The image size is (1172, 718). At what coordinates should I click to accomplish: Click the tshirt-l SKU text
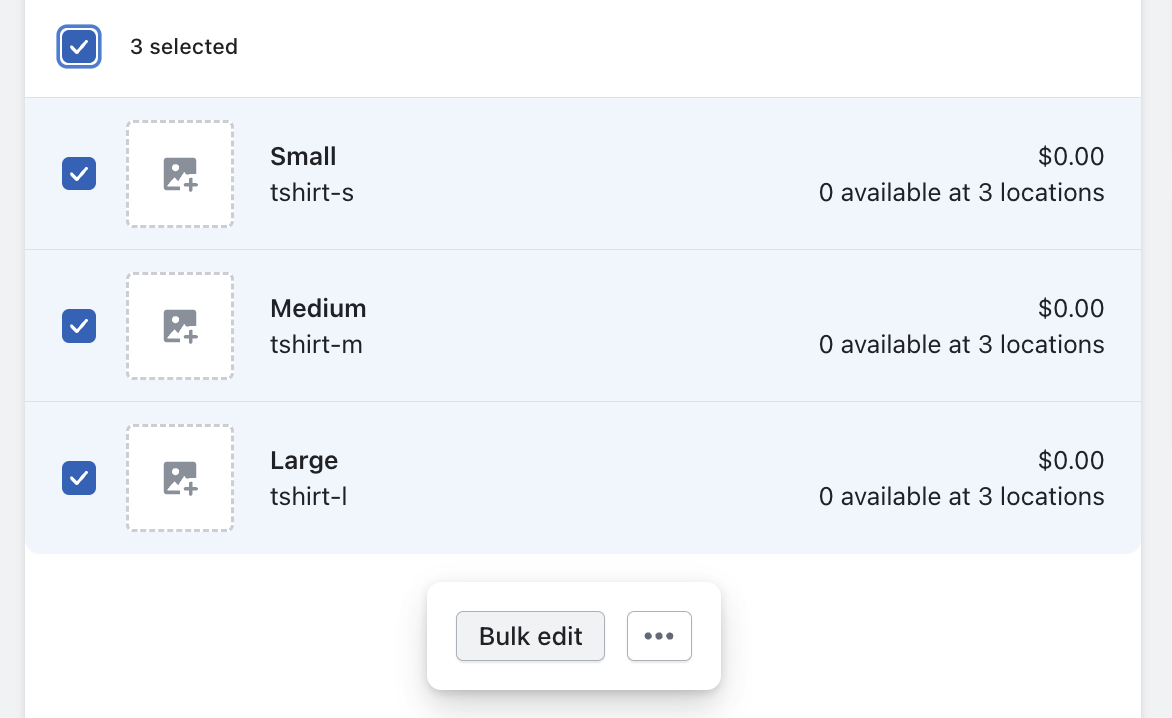point(308,496)
